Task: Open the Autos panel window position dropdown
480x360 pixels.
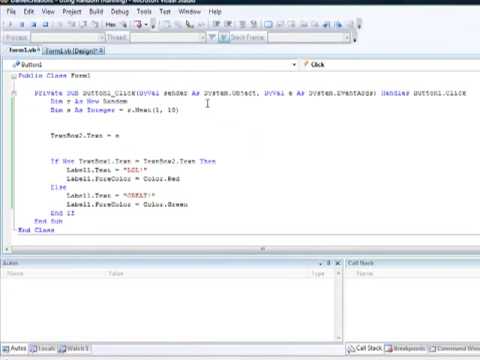Action: coord(321,263)
